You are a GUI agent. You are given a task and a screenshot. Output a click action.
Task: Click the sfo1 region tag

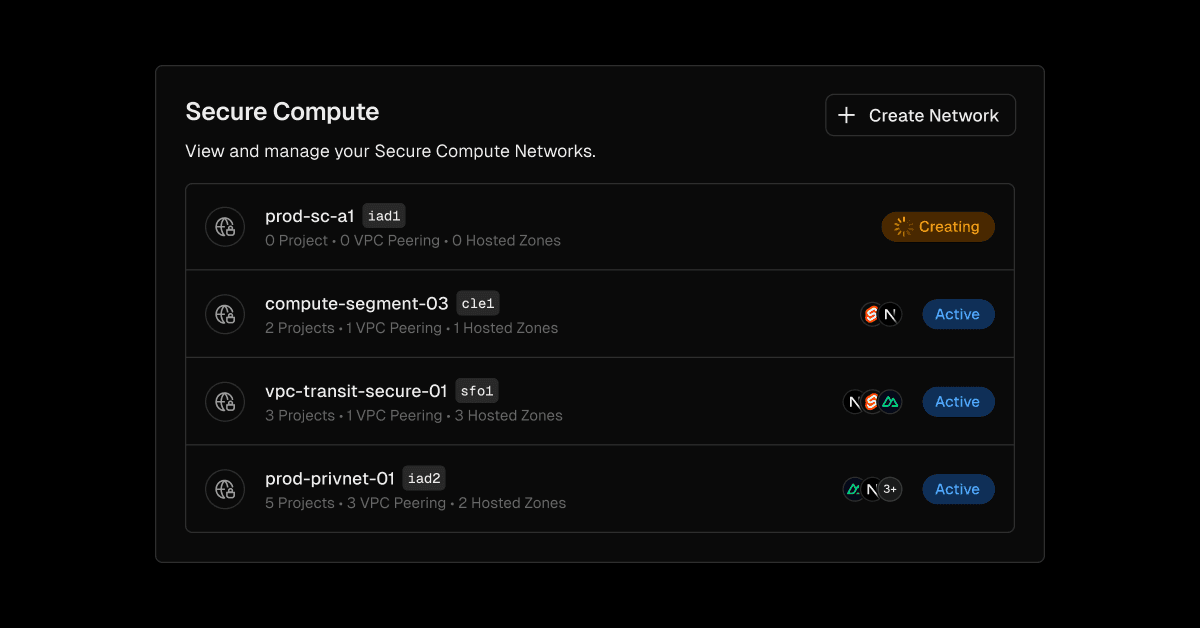(x=477, y=390)
